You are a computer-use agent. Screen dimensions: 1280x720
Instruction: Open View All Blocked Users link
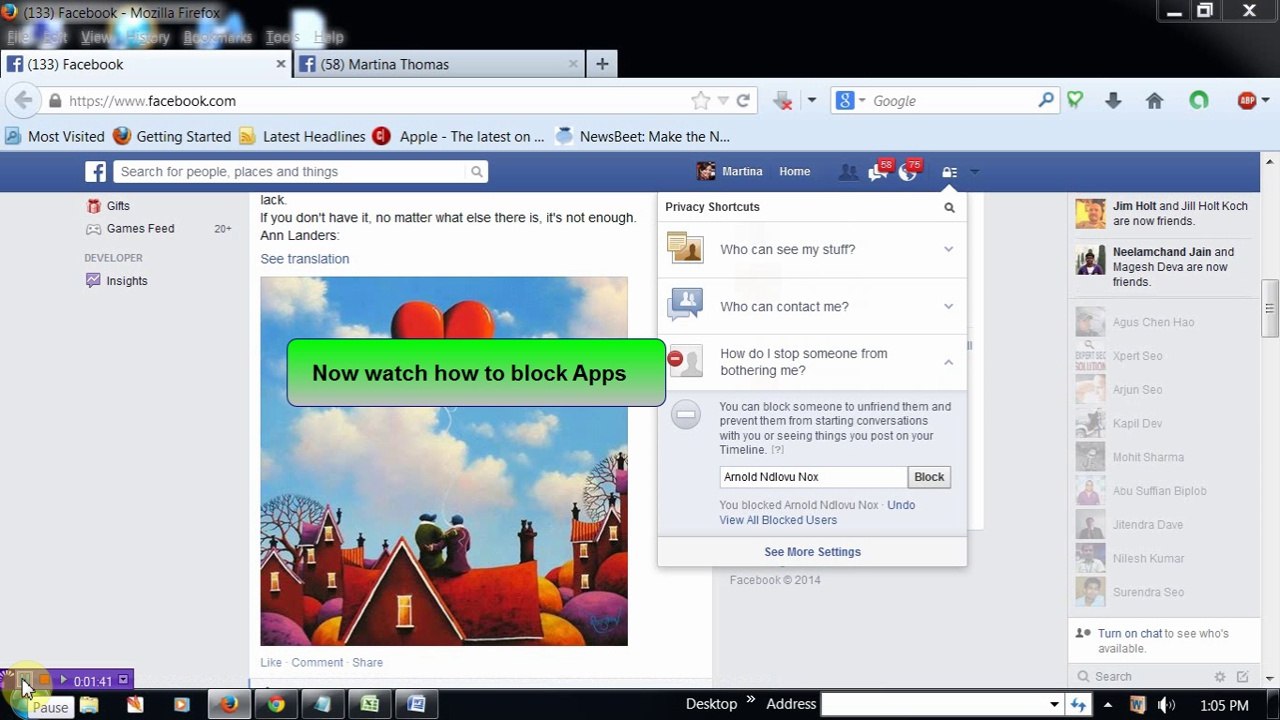point(778,520)
